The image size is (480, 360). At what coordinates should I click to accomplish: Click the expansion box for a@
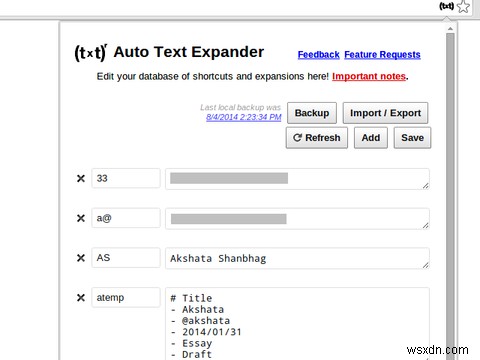coord(297,219)
